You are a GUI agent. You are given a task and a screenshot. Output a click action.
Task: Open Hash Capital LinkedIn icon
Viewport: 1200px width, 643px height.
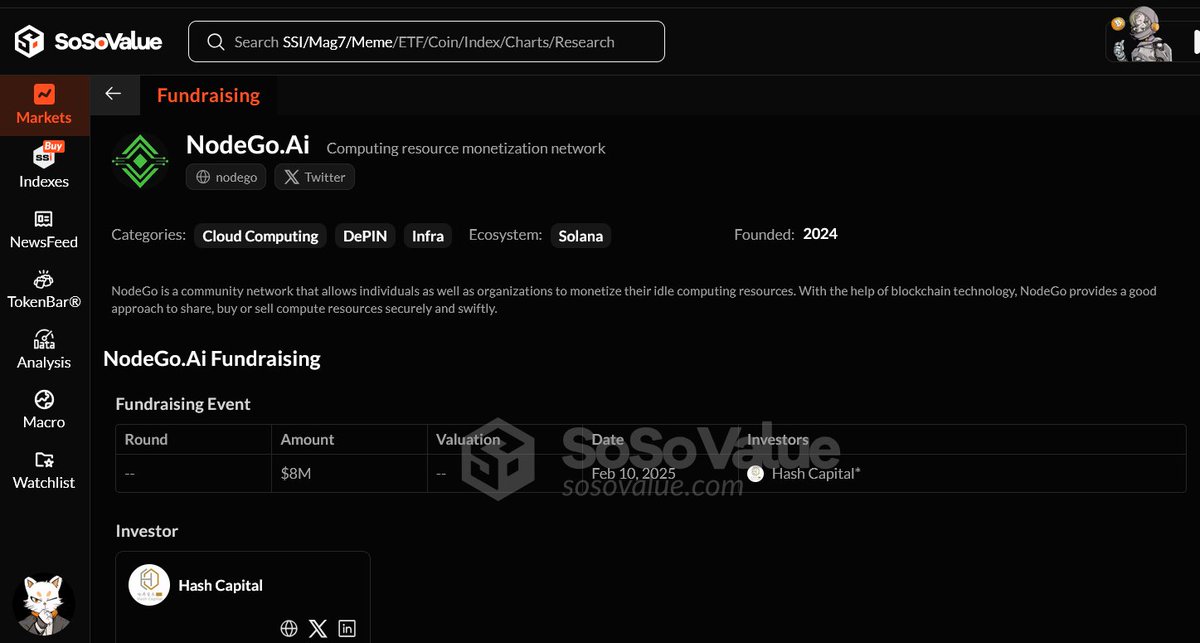tap(347, 629)
